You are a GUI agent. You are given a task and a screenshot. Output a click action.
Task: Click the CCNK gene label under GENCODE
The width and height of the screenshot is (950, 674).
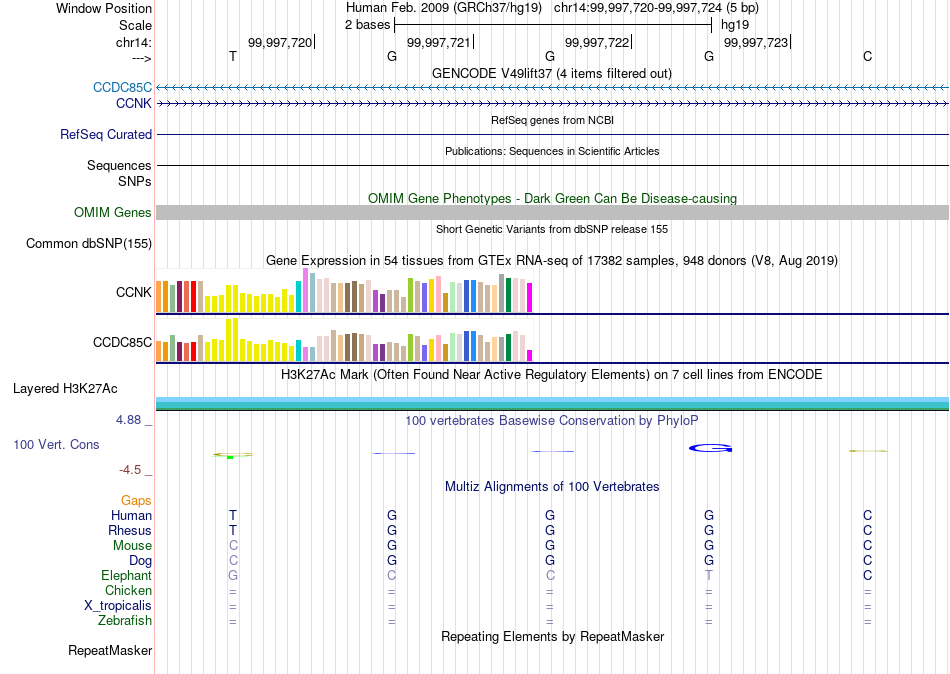(133, 104)
